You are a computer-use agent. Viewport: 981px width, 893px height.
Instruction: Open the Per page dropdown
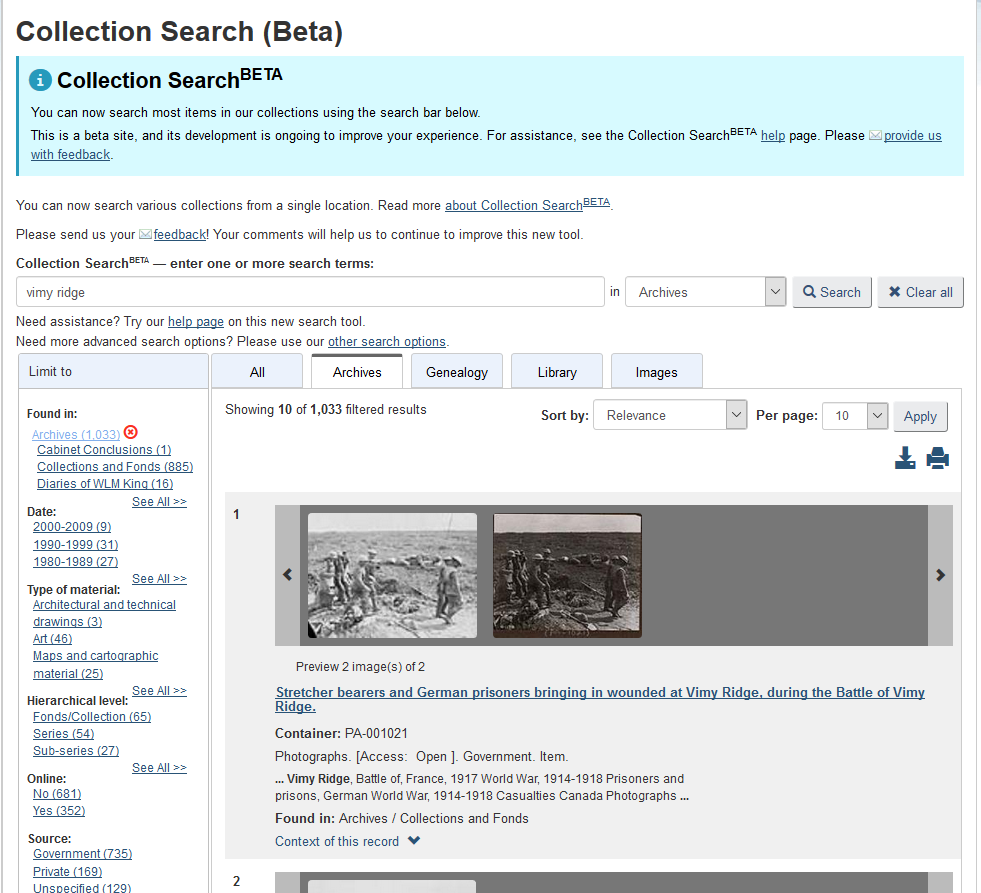point(854,415)
